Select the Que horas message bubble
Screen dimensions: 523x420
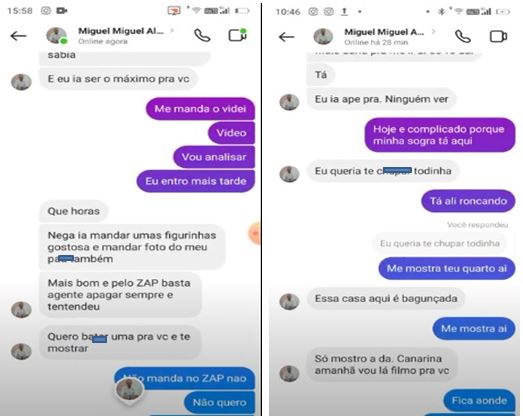74,211
